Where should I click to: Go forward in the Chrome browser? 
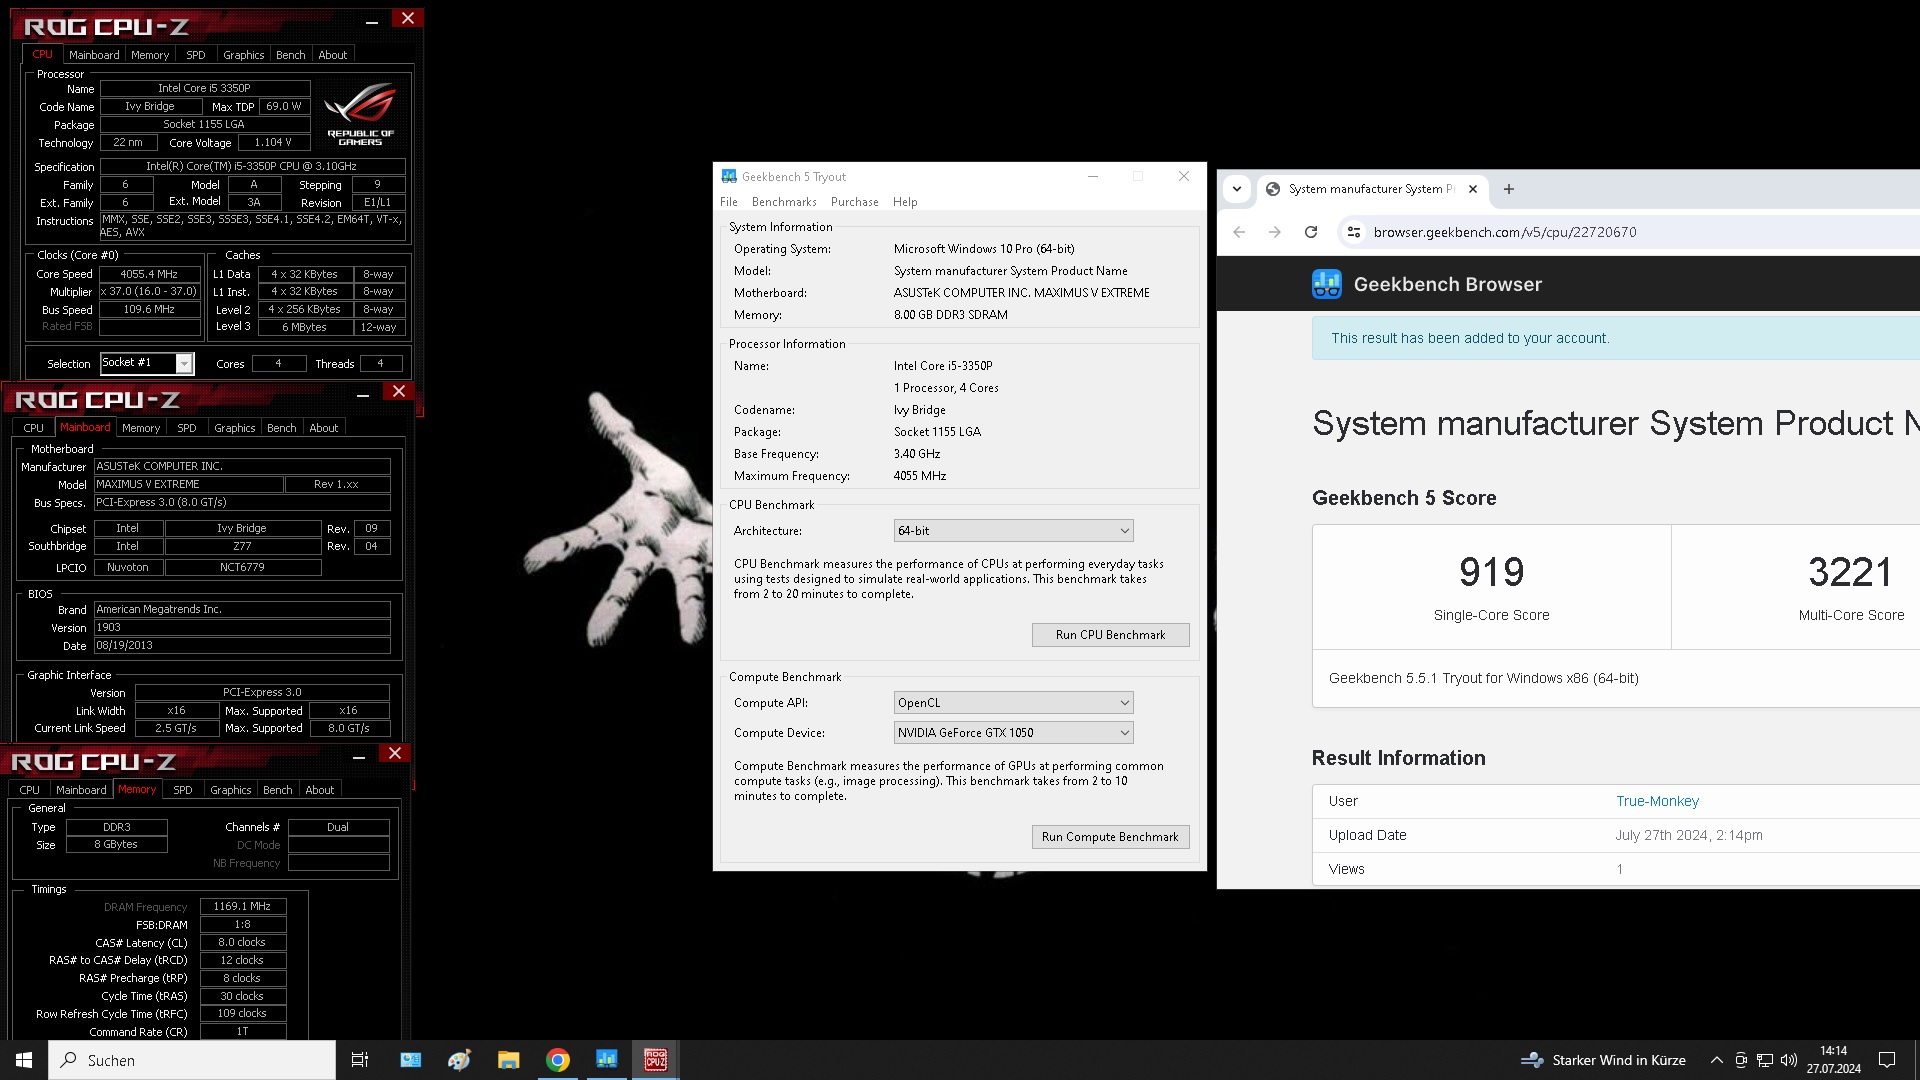coord(1274,232)
